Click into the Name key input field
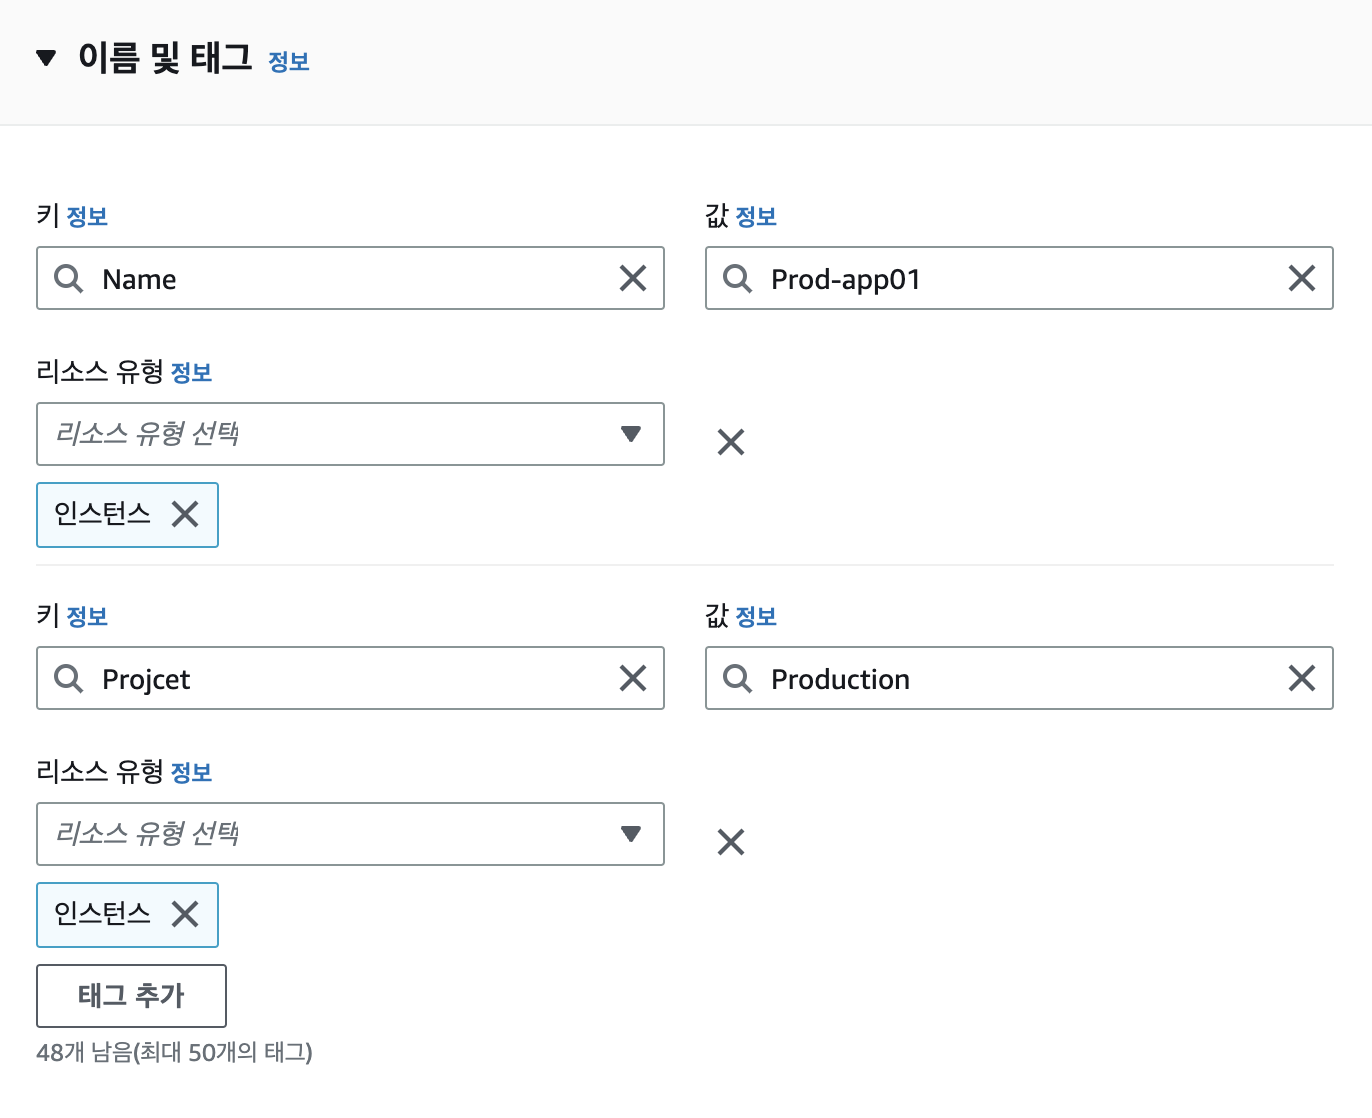 pos(350,278)
